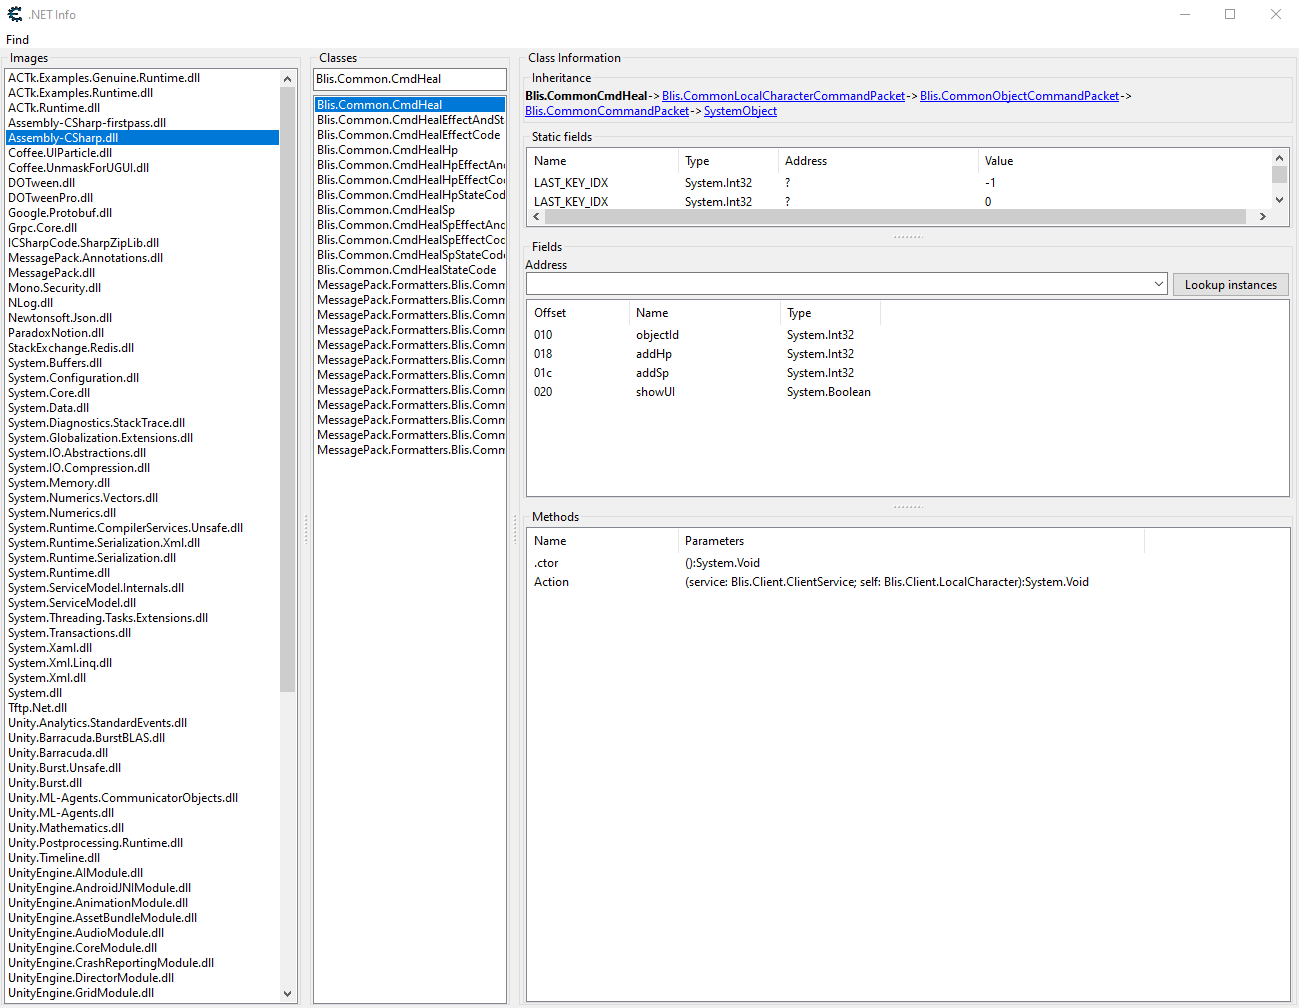Click the .NET Info application icon

[14, 14]
